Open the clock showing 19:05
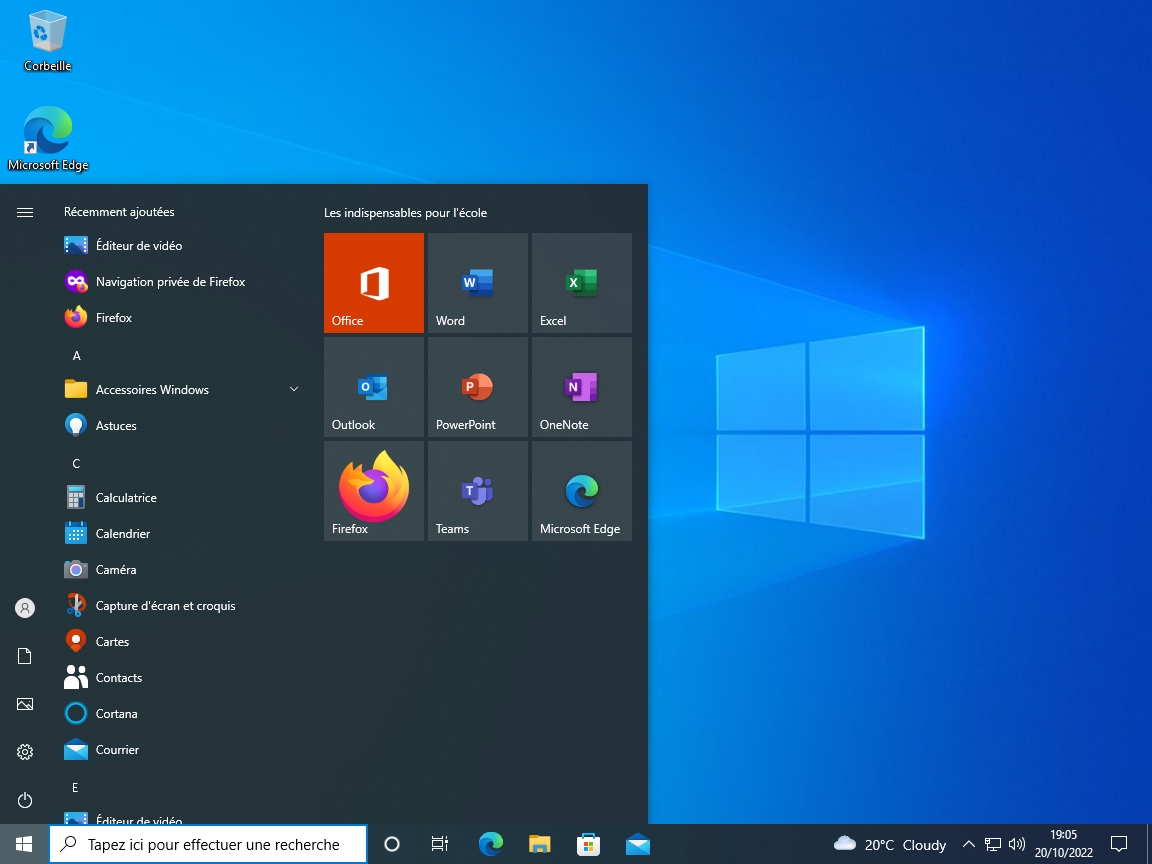The height and width of the screenshot is (864, 1152). point(1064,844)
